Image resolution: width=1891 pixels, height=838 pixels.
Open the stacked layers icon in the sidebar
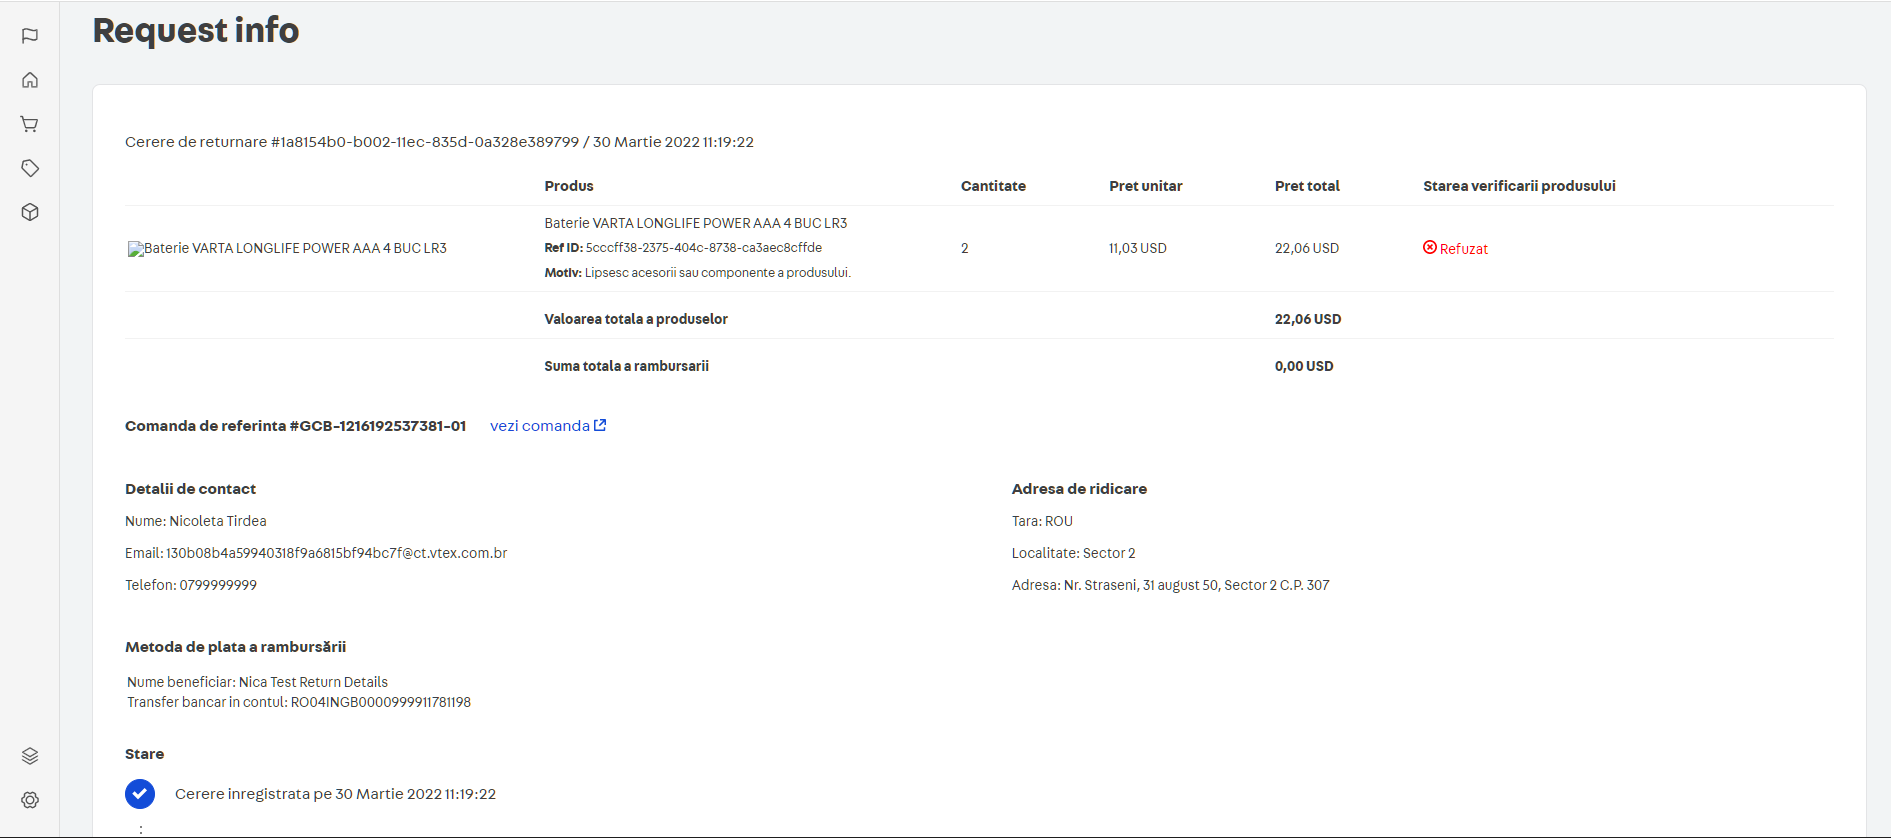30,756
